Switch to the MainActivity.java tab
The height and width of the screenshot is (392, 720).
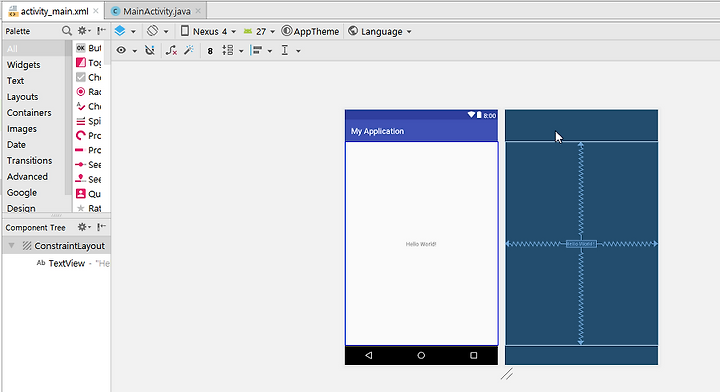156,11
